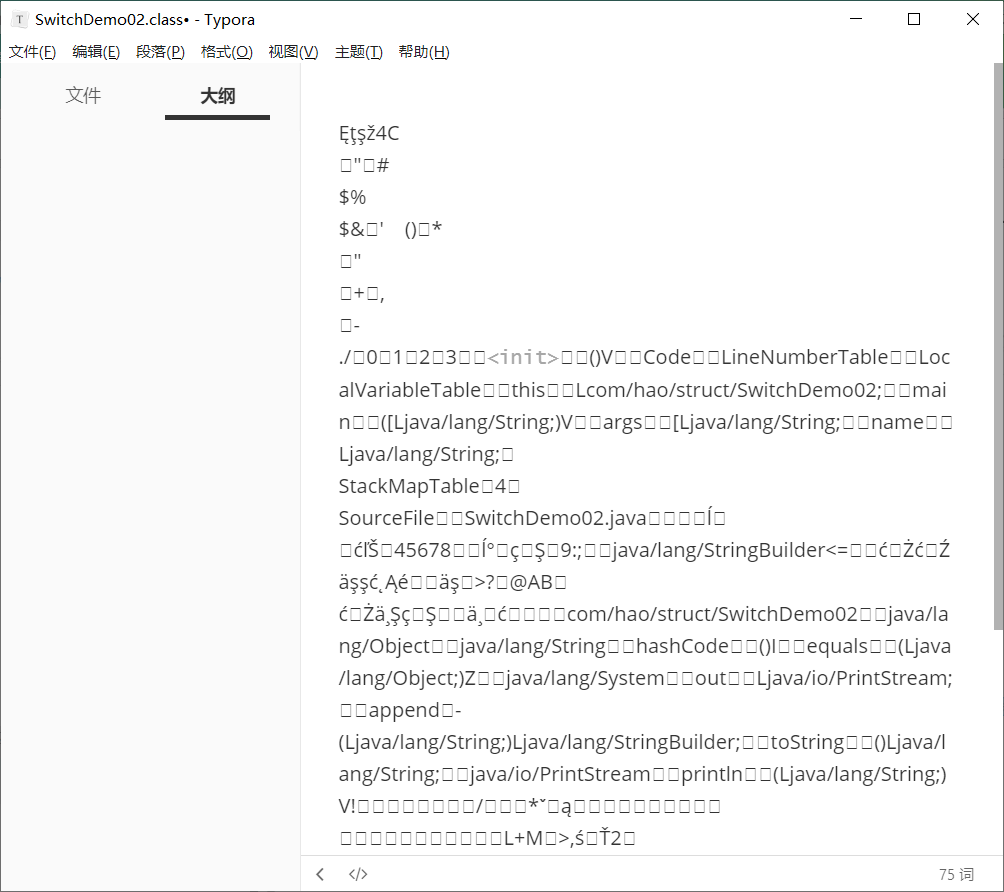This screenshot has width=1004, height=892.
Task: Click the toString text in editor
Action: click(807, 742)
